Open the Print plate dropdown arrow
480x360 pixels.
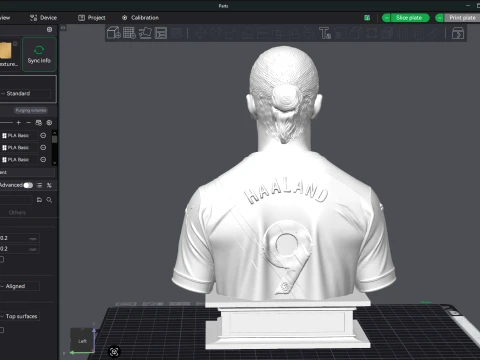[x=440, y=18]
